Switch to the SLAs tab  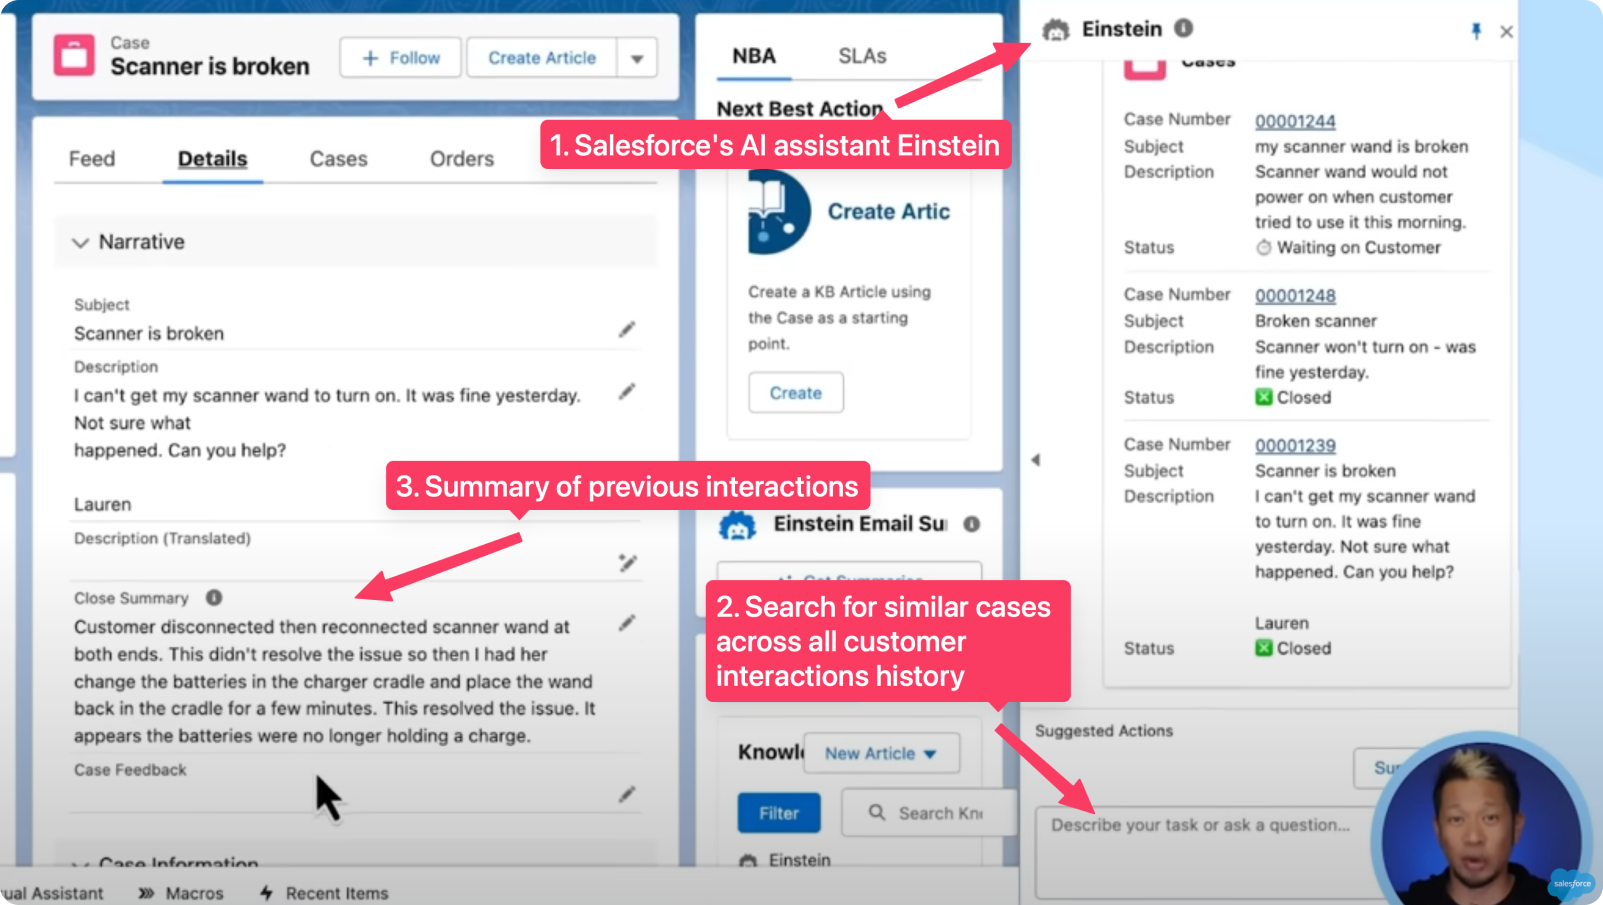pos(862,56)
